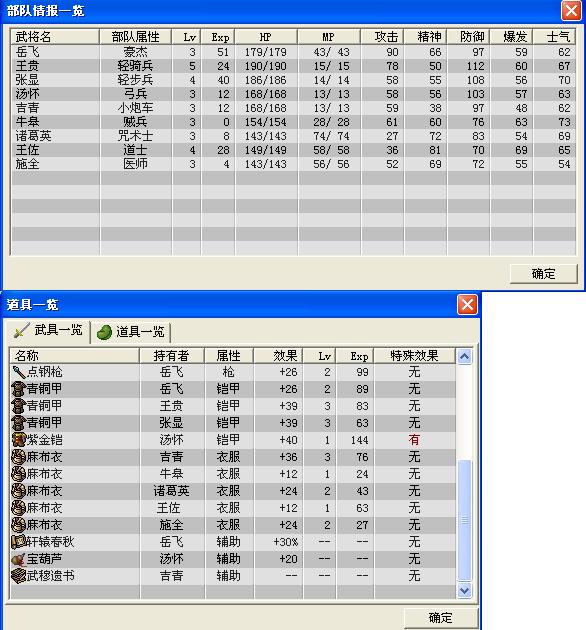Click 吉青's 麻布衣 clothing icon

(19, 457)
